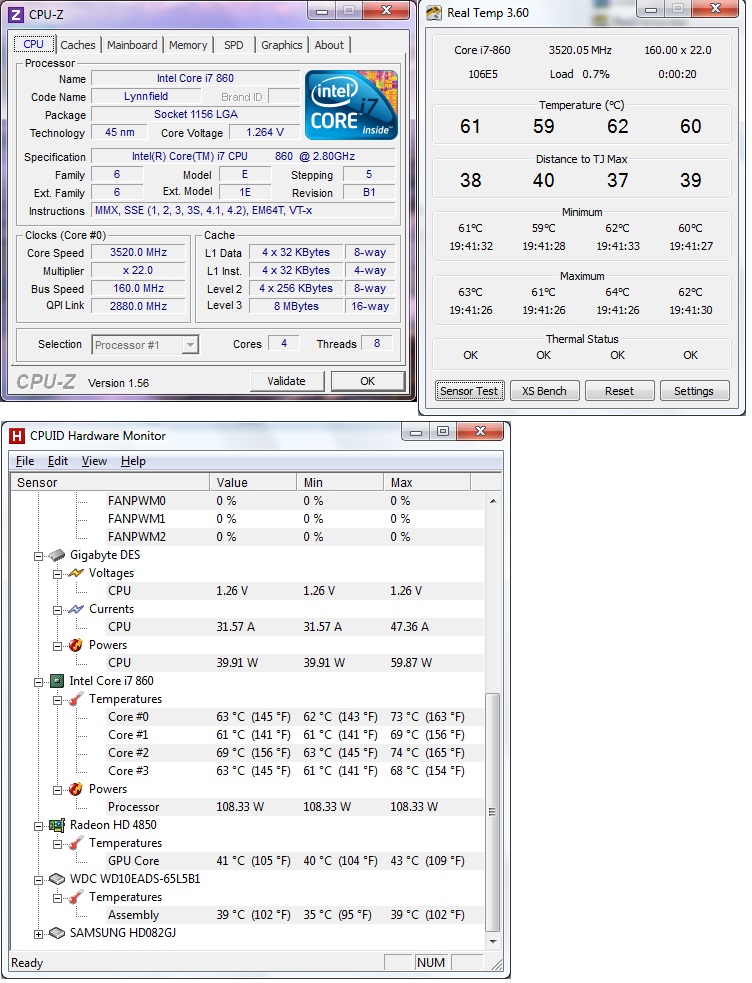Click the Currents wave icon
The image size is (752, 983).
pyautogui.click(x=76, y=609)
